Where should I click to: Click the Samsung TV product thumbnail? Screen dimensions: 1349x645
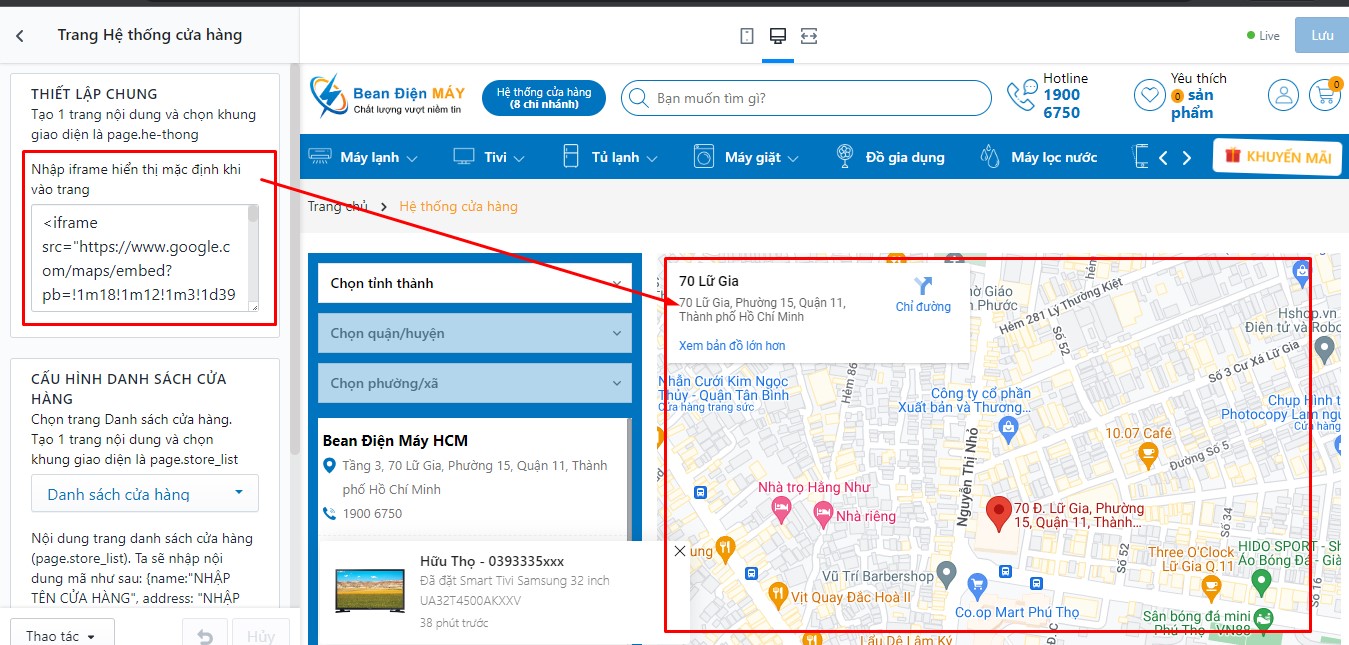tap(370, 590)
